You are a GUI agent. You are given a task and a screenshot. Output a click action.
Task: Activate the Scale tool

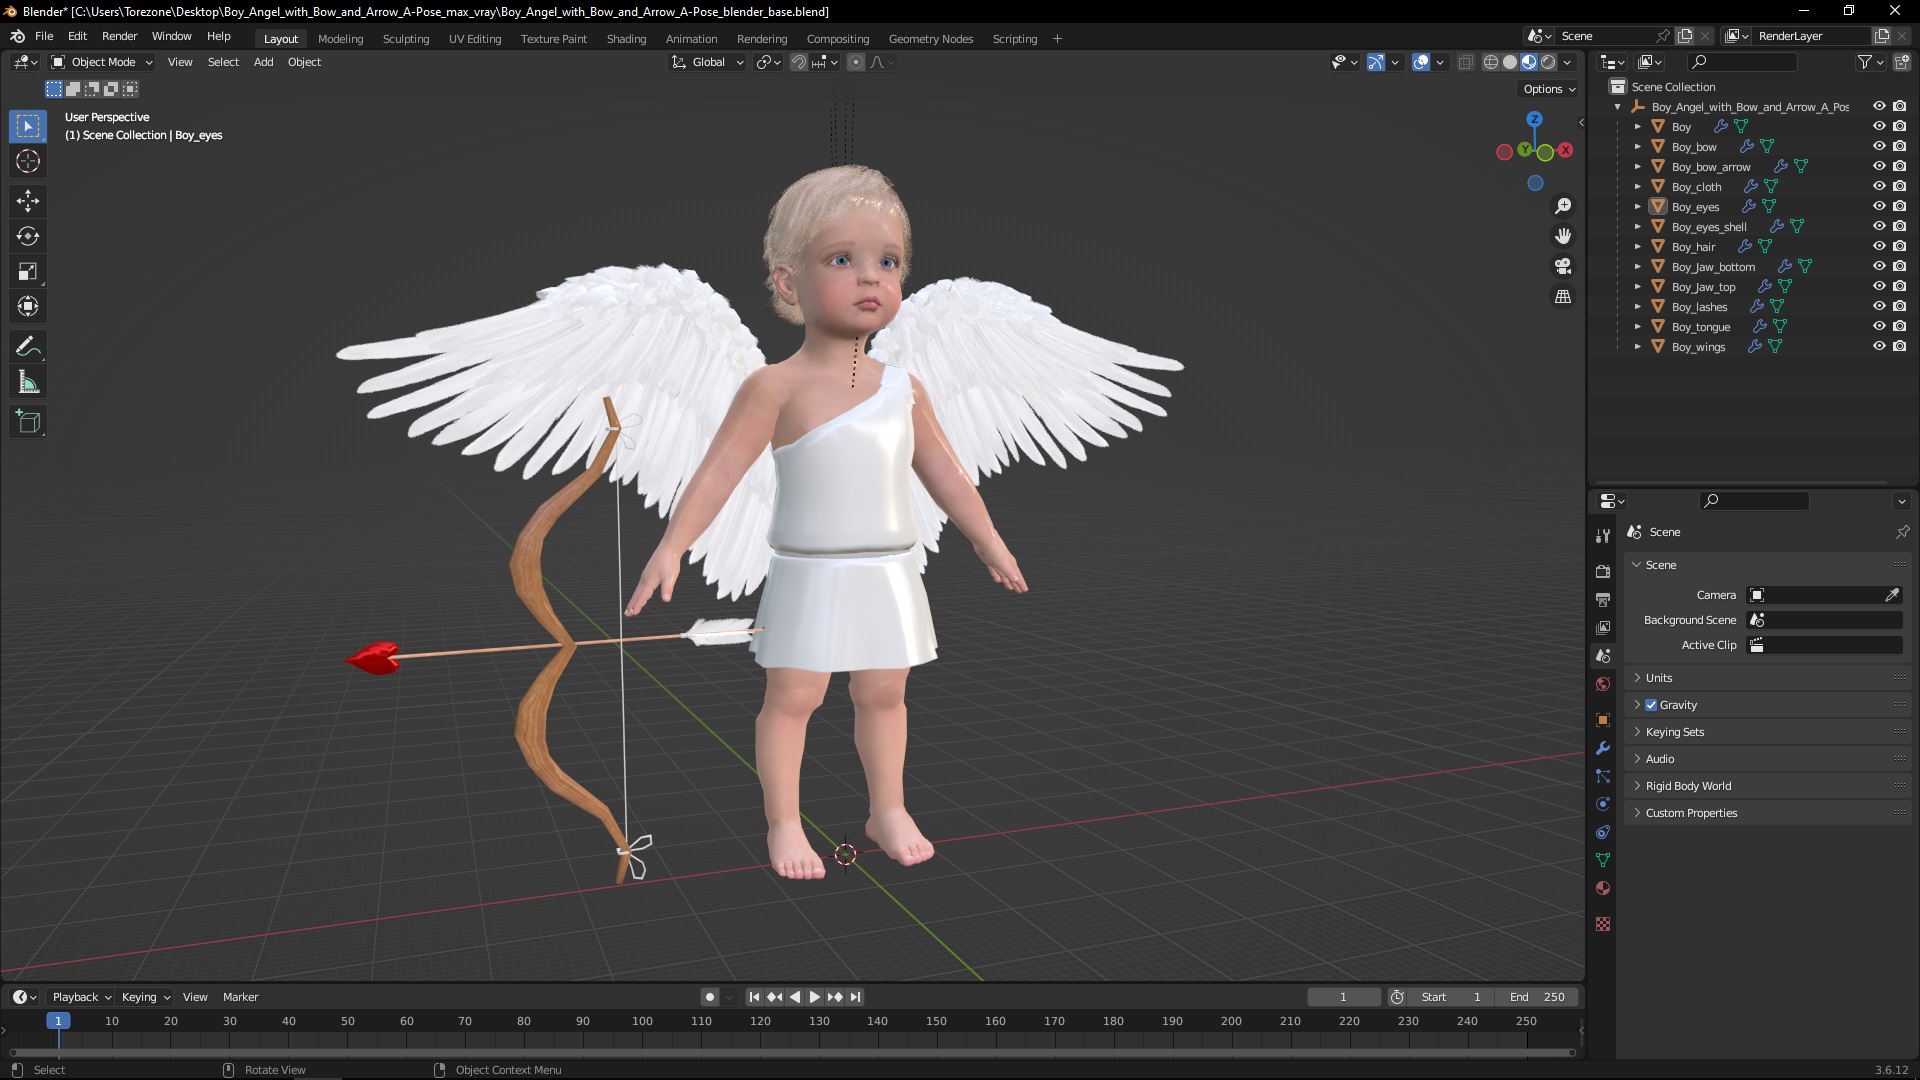coord(28,271)
